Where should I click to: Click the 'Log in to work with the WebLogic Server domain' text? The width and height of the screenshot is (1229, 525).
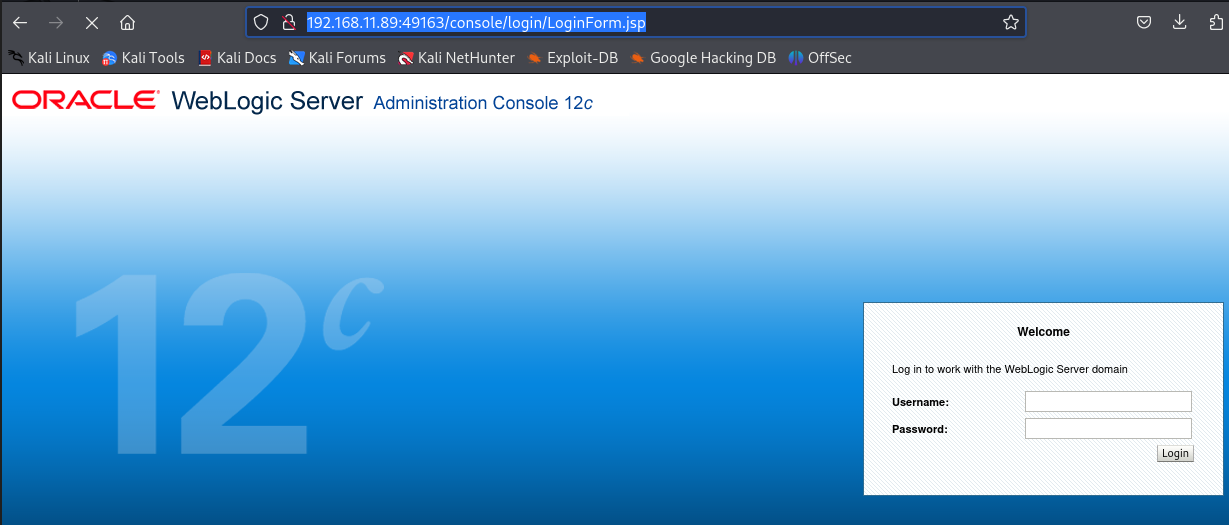[1009, 369]
